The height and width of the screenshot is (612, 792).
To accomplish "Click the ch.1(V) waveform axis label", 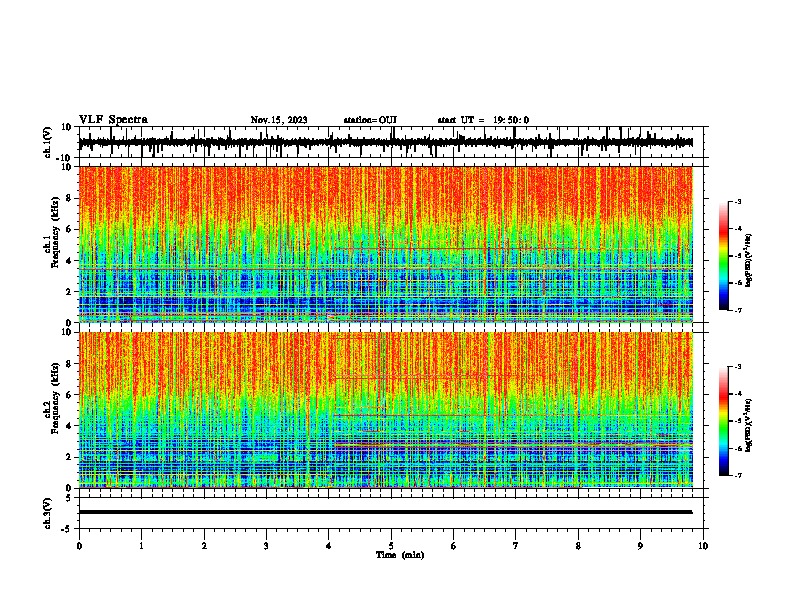I will pos(48,142).
